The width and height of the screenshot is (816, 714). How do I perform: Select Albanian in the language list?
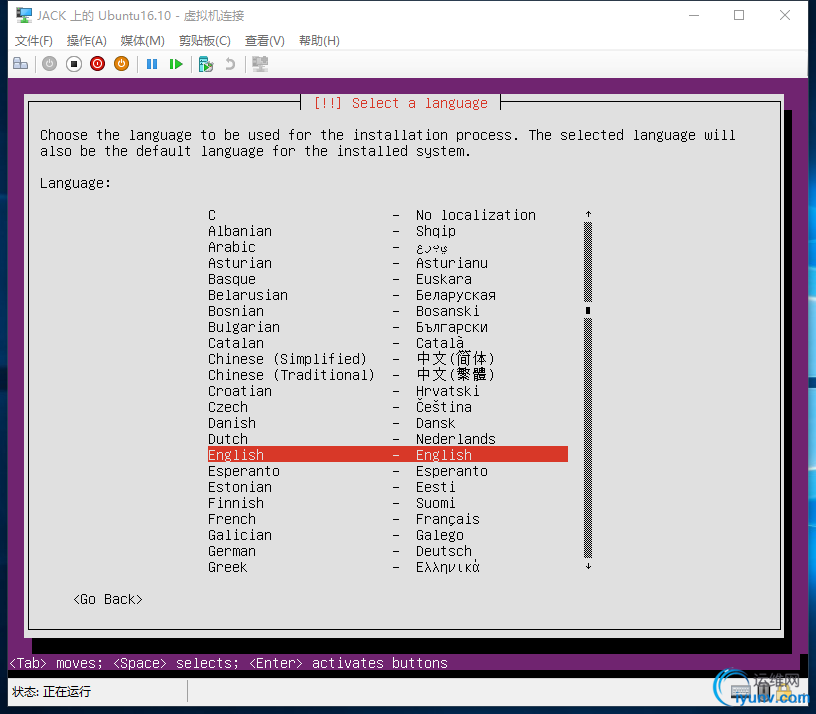coord(388,231)
